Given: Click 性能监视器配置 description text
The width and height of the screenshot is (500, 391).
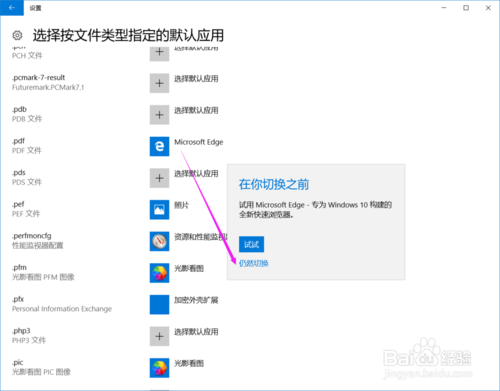Looking at the screenshot, I should (38, 246).
